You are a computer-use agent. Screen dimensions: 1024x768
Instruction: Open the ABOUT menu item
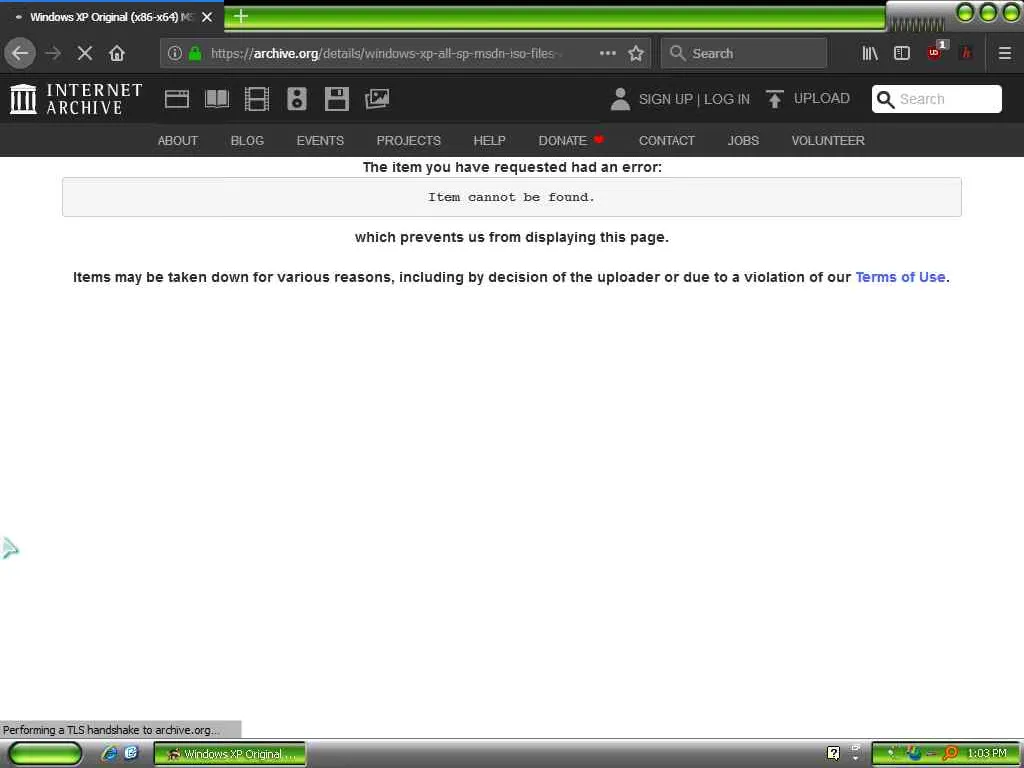pos(178,140)
